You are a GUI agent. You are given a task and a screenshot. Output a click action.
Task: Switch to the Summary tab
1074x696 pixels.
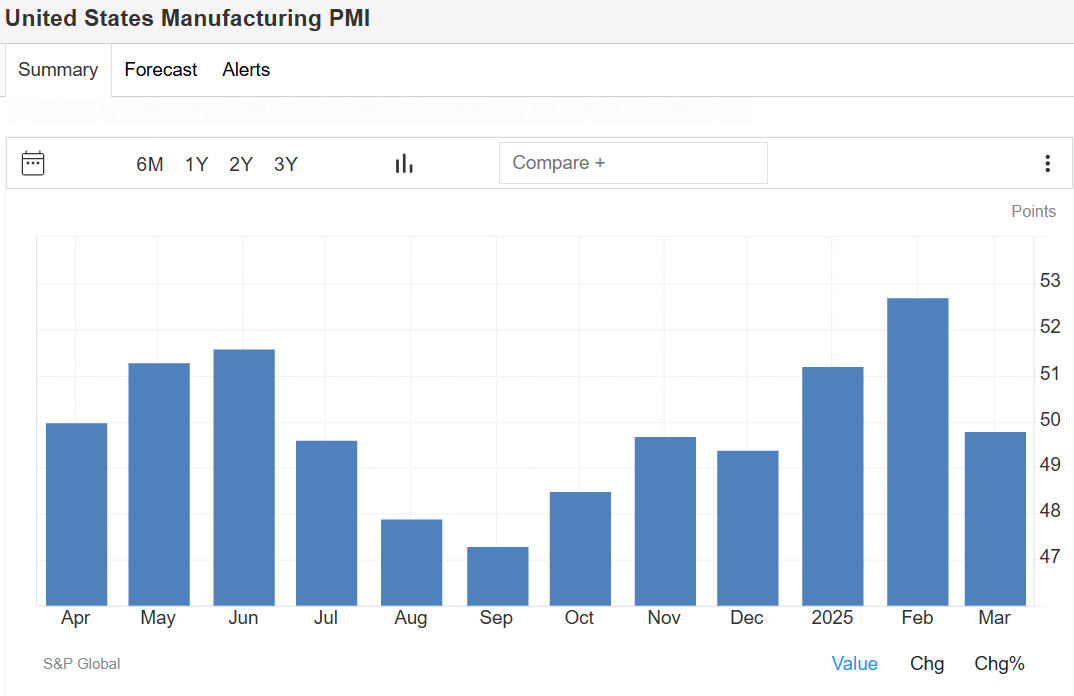58,70
